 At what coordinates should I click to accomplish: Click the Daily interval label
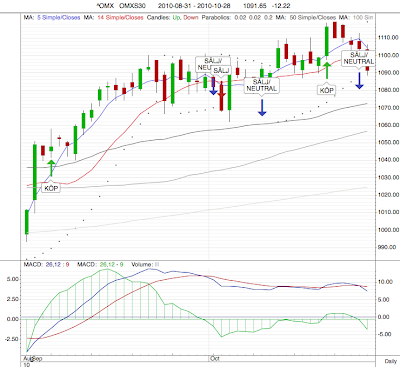390,361
